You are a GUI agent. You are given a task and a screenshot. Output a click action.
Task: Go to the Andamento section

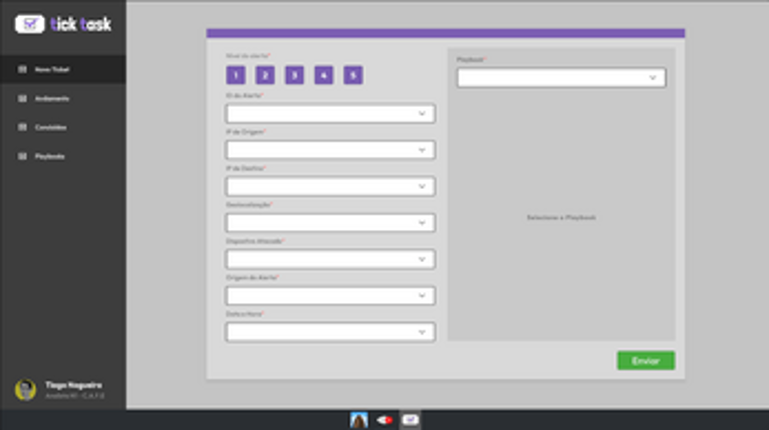51,99
